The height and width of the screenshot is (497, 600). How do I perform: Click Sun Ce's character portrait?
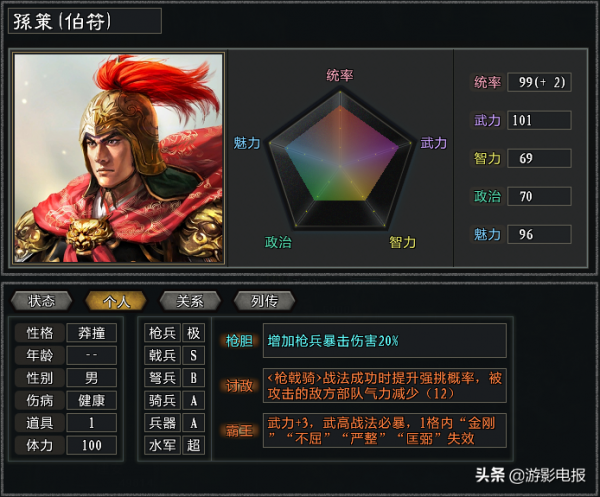pos(119,158)
